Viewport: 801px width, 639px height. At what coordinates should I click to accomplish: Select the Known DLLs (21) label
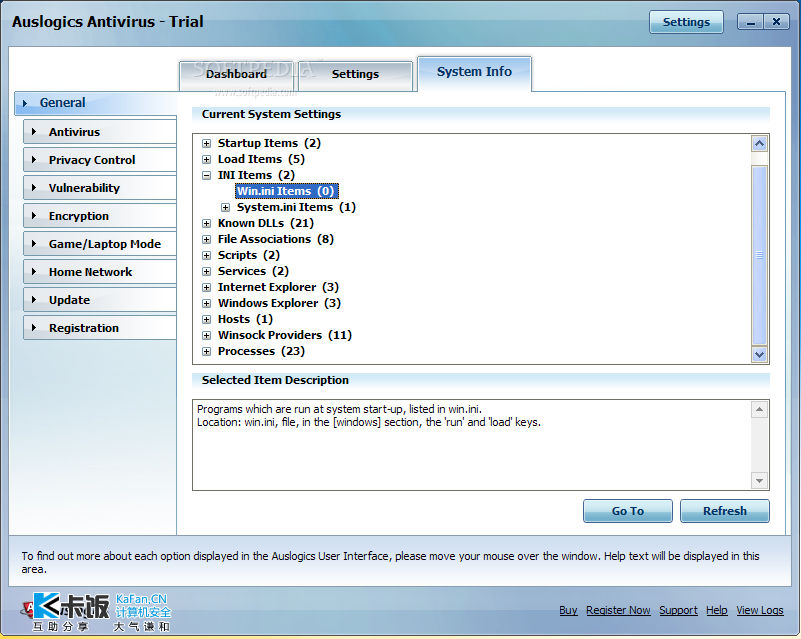(x=266, y=223)
